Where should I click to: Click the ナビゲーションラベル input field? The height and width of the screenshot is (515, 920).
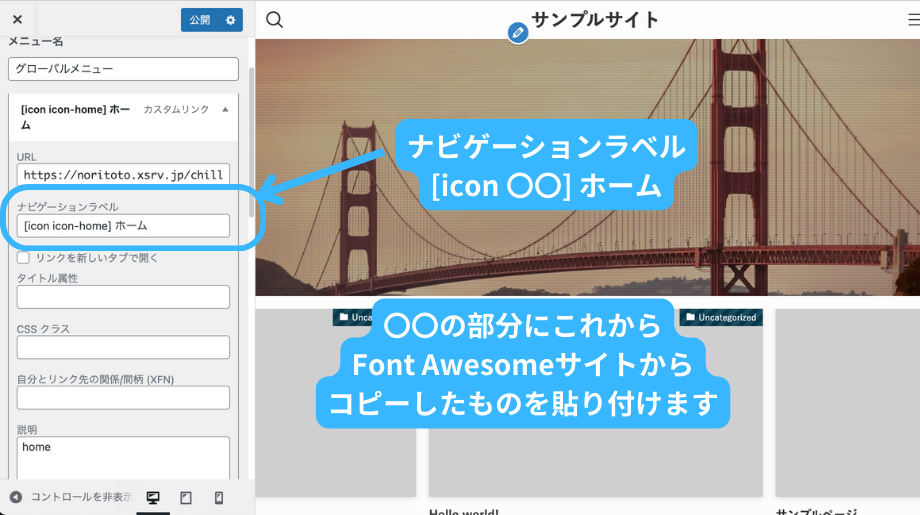pos(123,226)
